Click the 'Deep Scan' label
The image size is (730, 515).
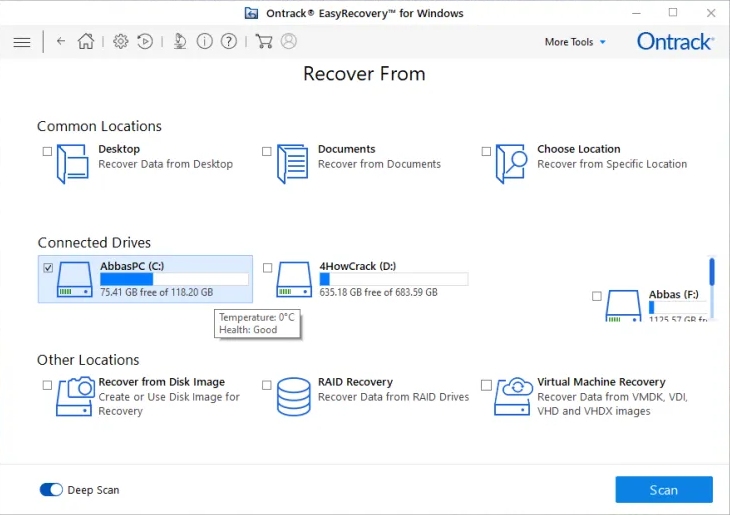tap(93, 490)
